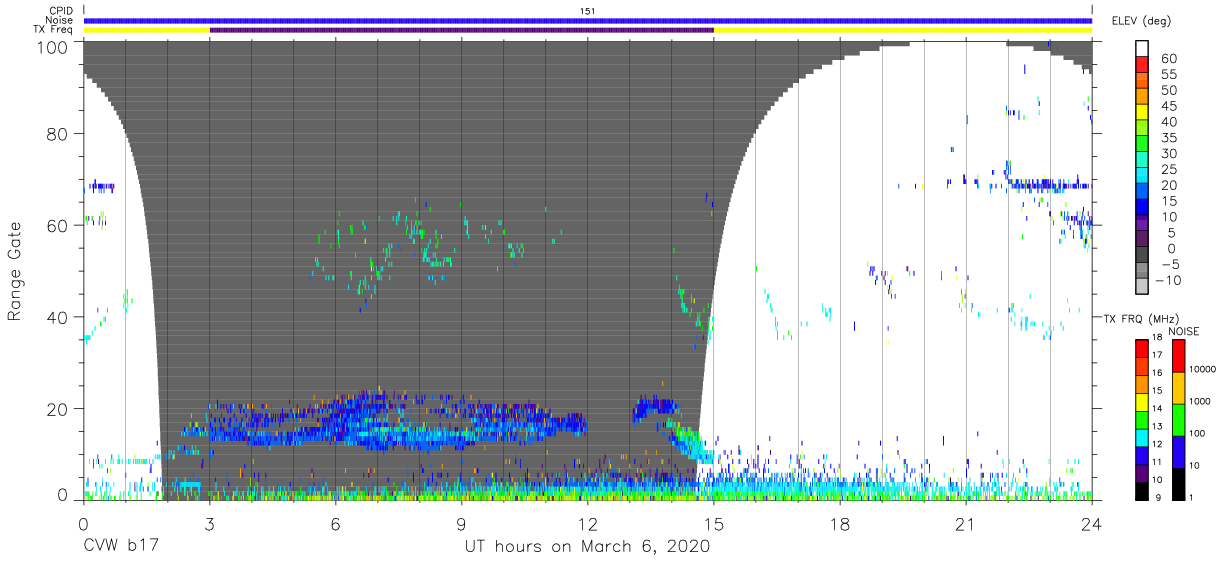Click the blue Noise indicator bar
The width and height of the screenshot is (1228, 567).
(x=588, y=20)
